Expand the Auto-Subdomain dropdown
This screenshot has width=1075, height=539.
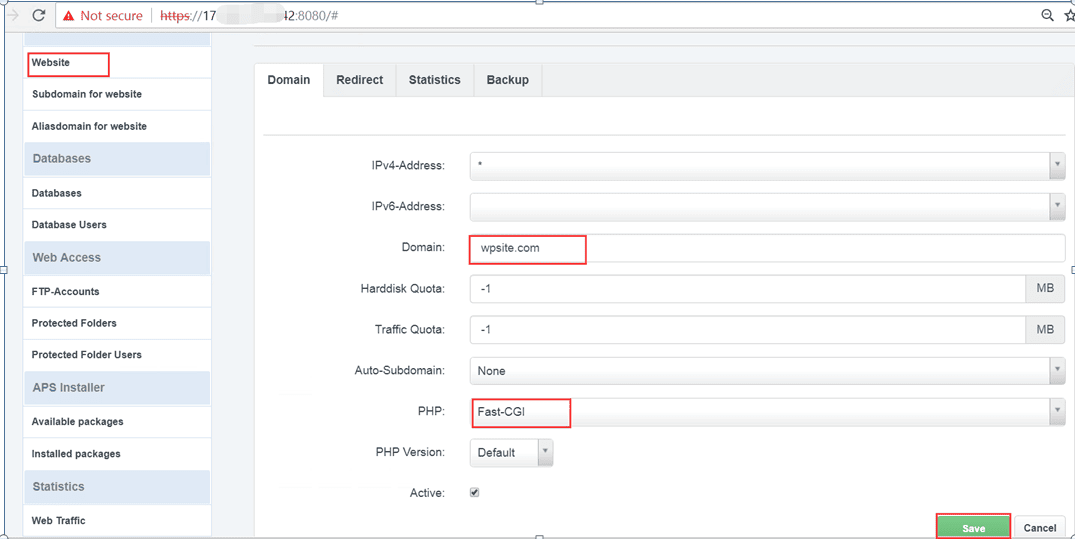tap(768, 370)
